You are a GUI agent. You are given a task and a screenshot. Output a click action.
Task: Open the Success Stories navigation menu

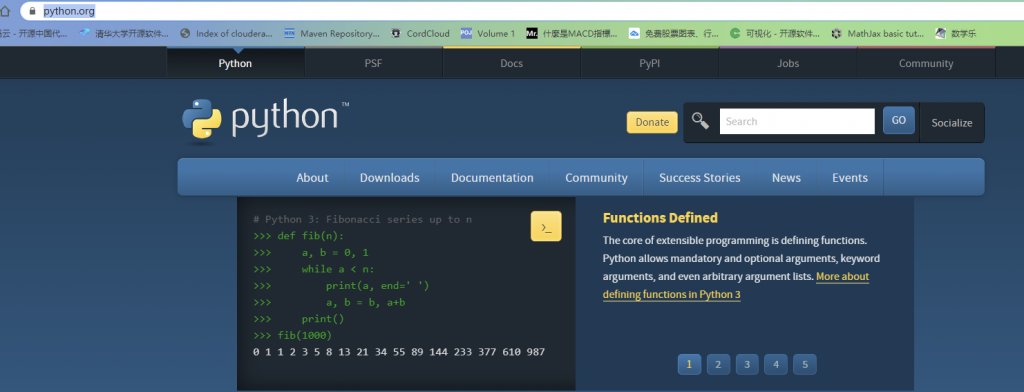699,178
